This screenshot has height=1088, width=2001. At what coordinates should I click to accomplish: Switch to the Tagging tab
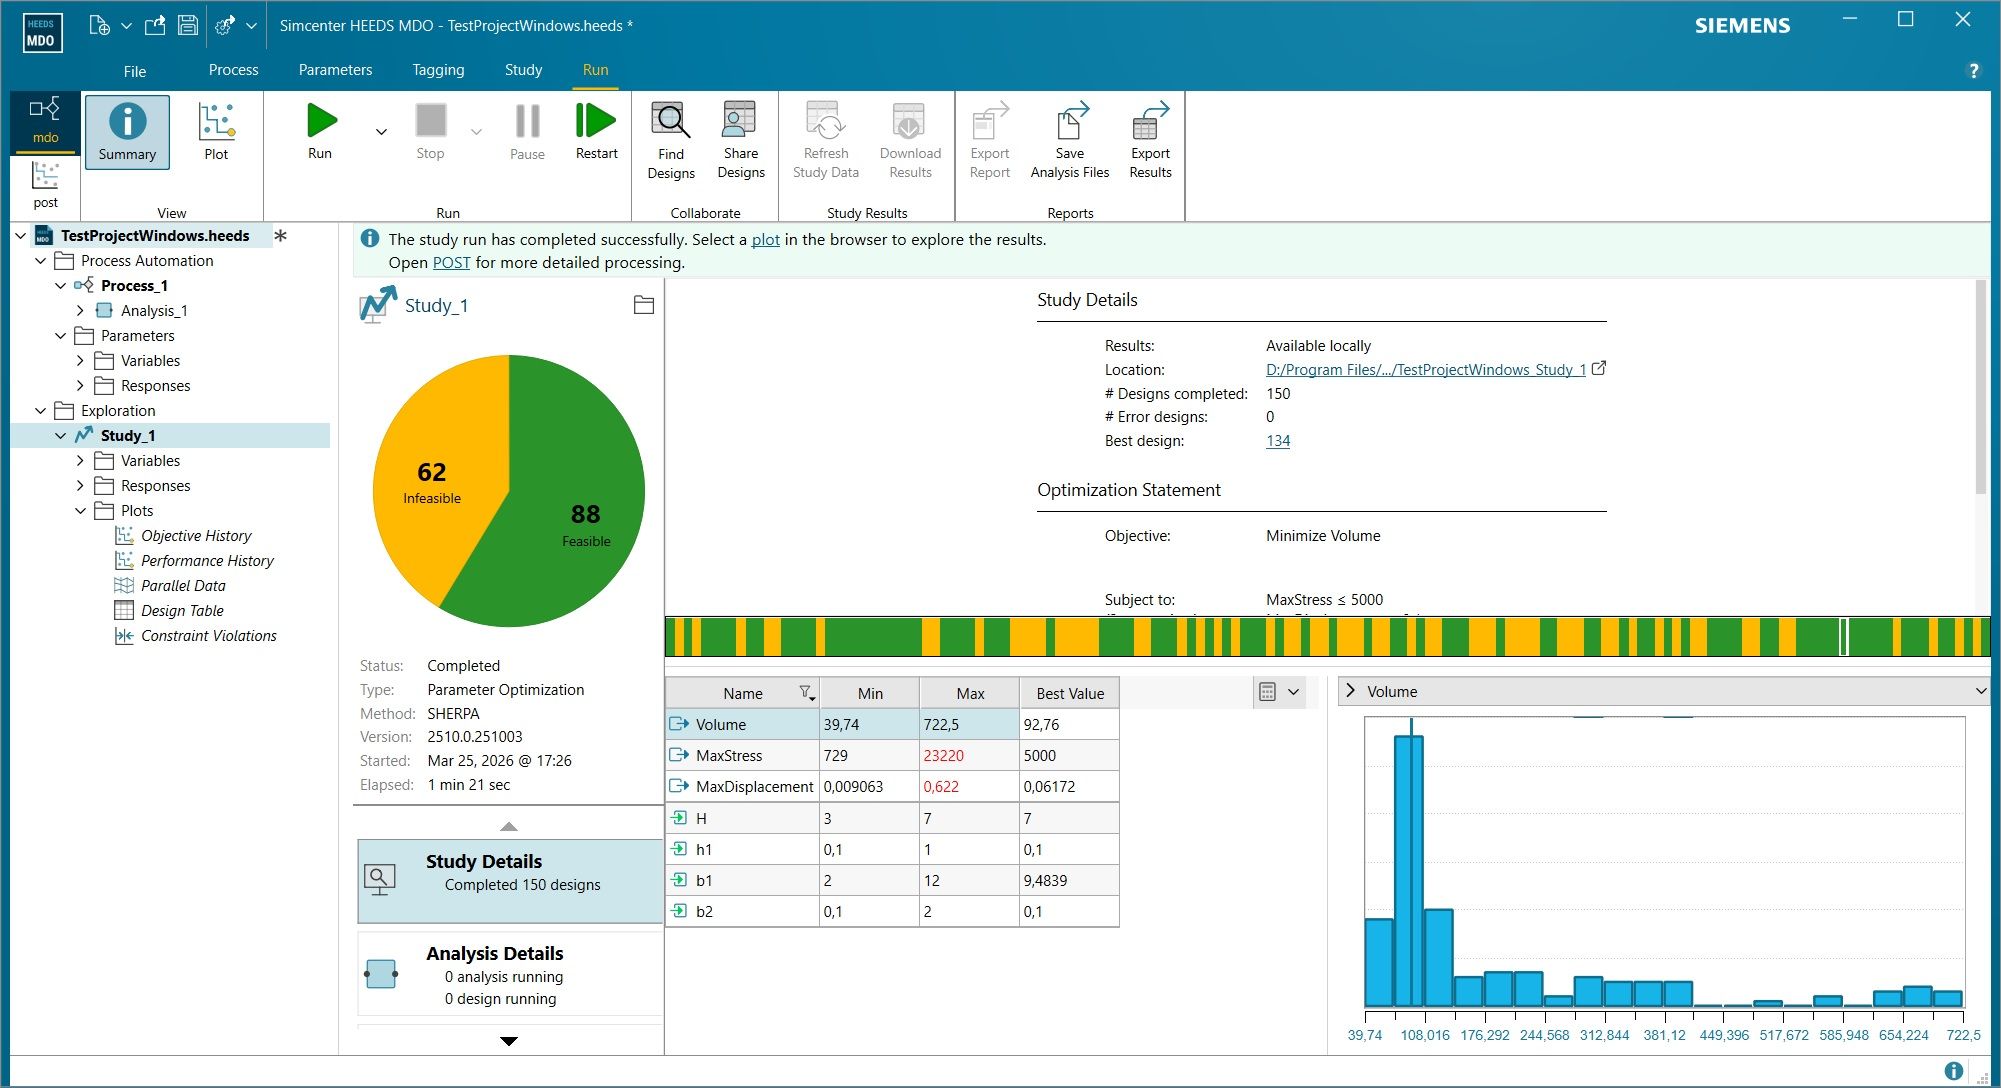(438, 70)
